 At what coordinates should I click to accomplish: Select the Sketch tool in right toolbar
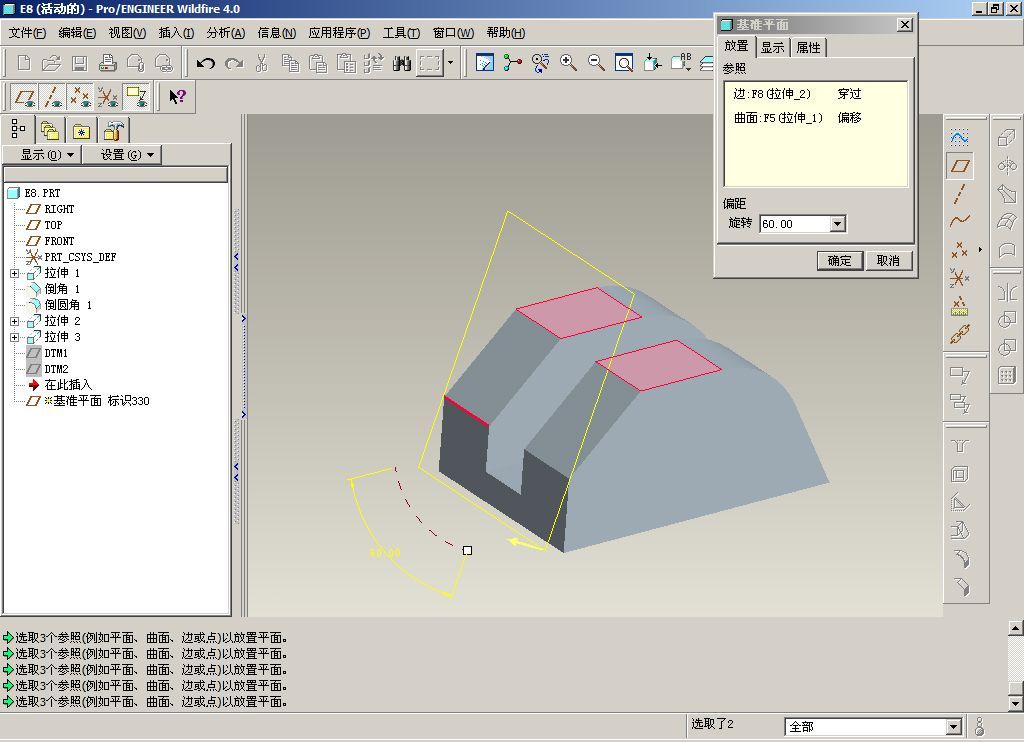(959, 137)
